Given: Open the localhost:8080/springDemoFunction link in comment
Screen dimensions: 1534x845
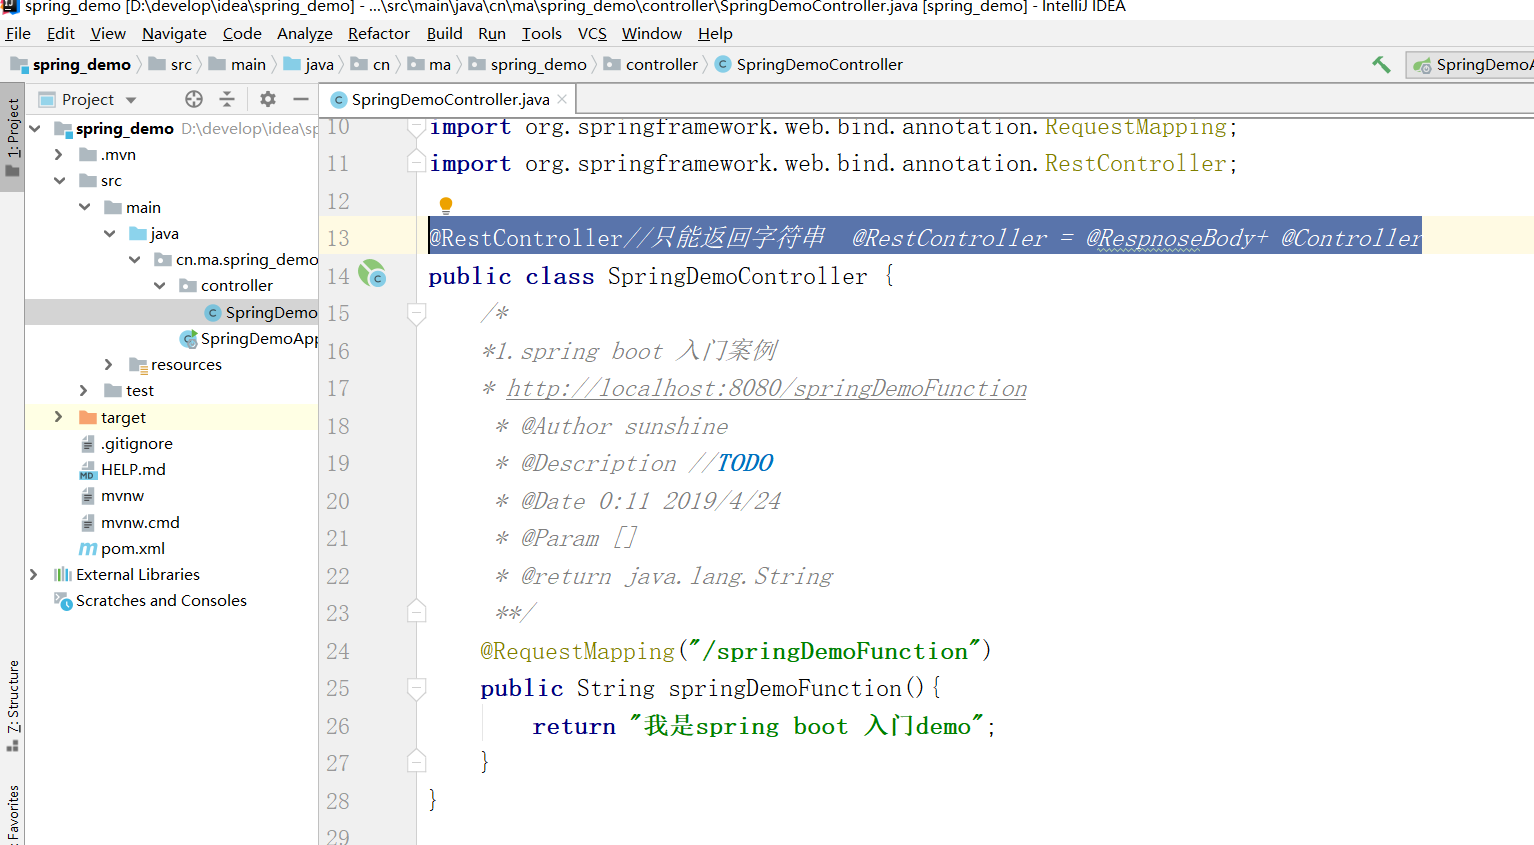Looking at the screenshot, I should tap(767, 388).
